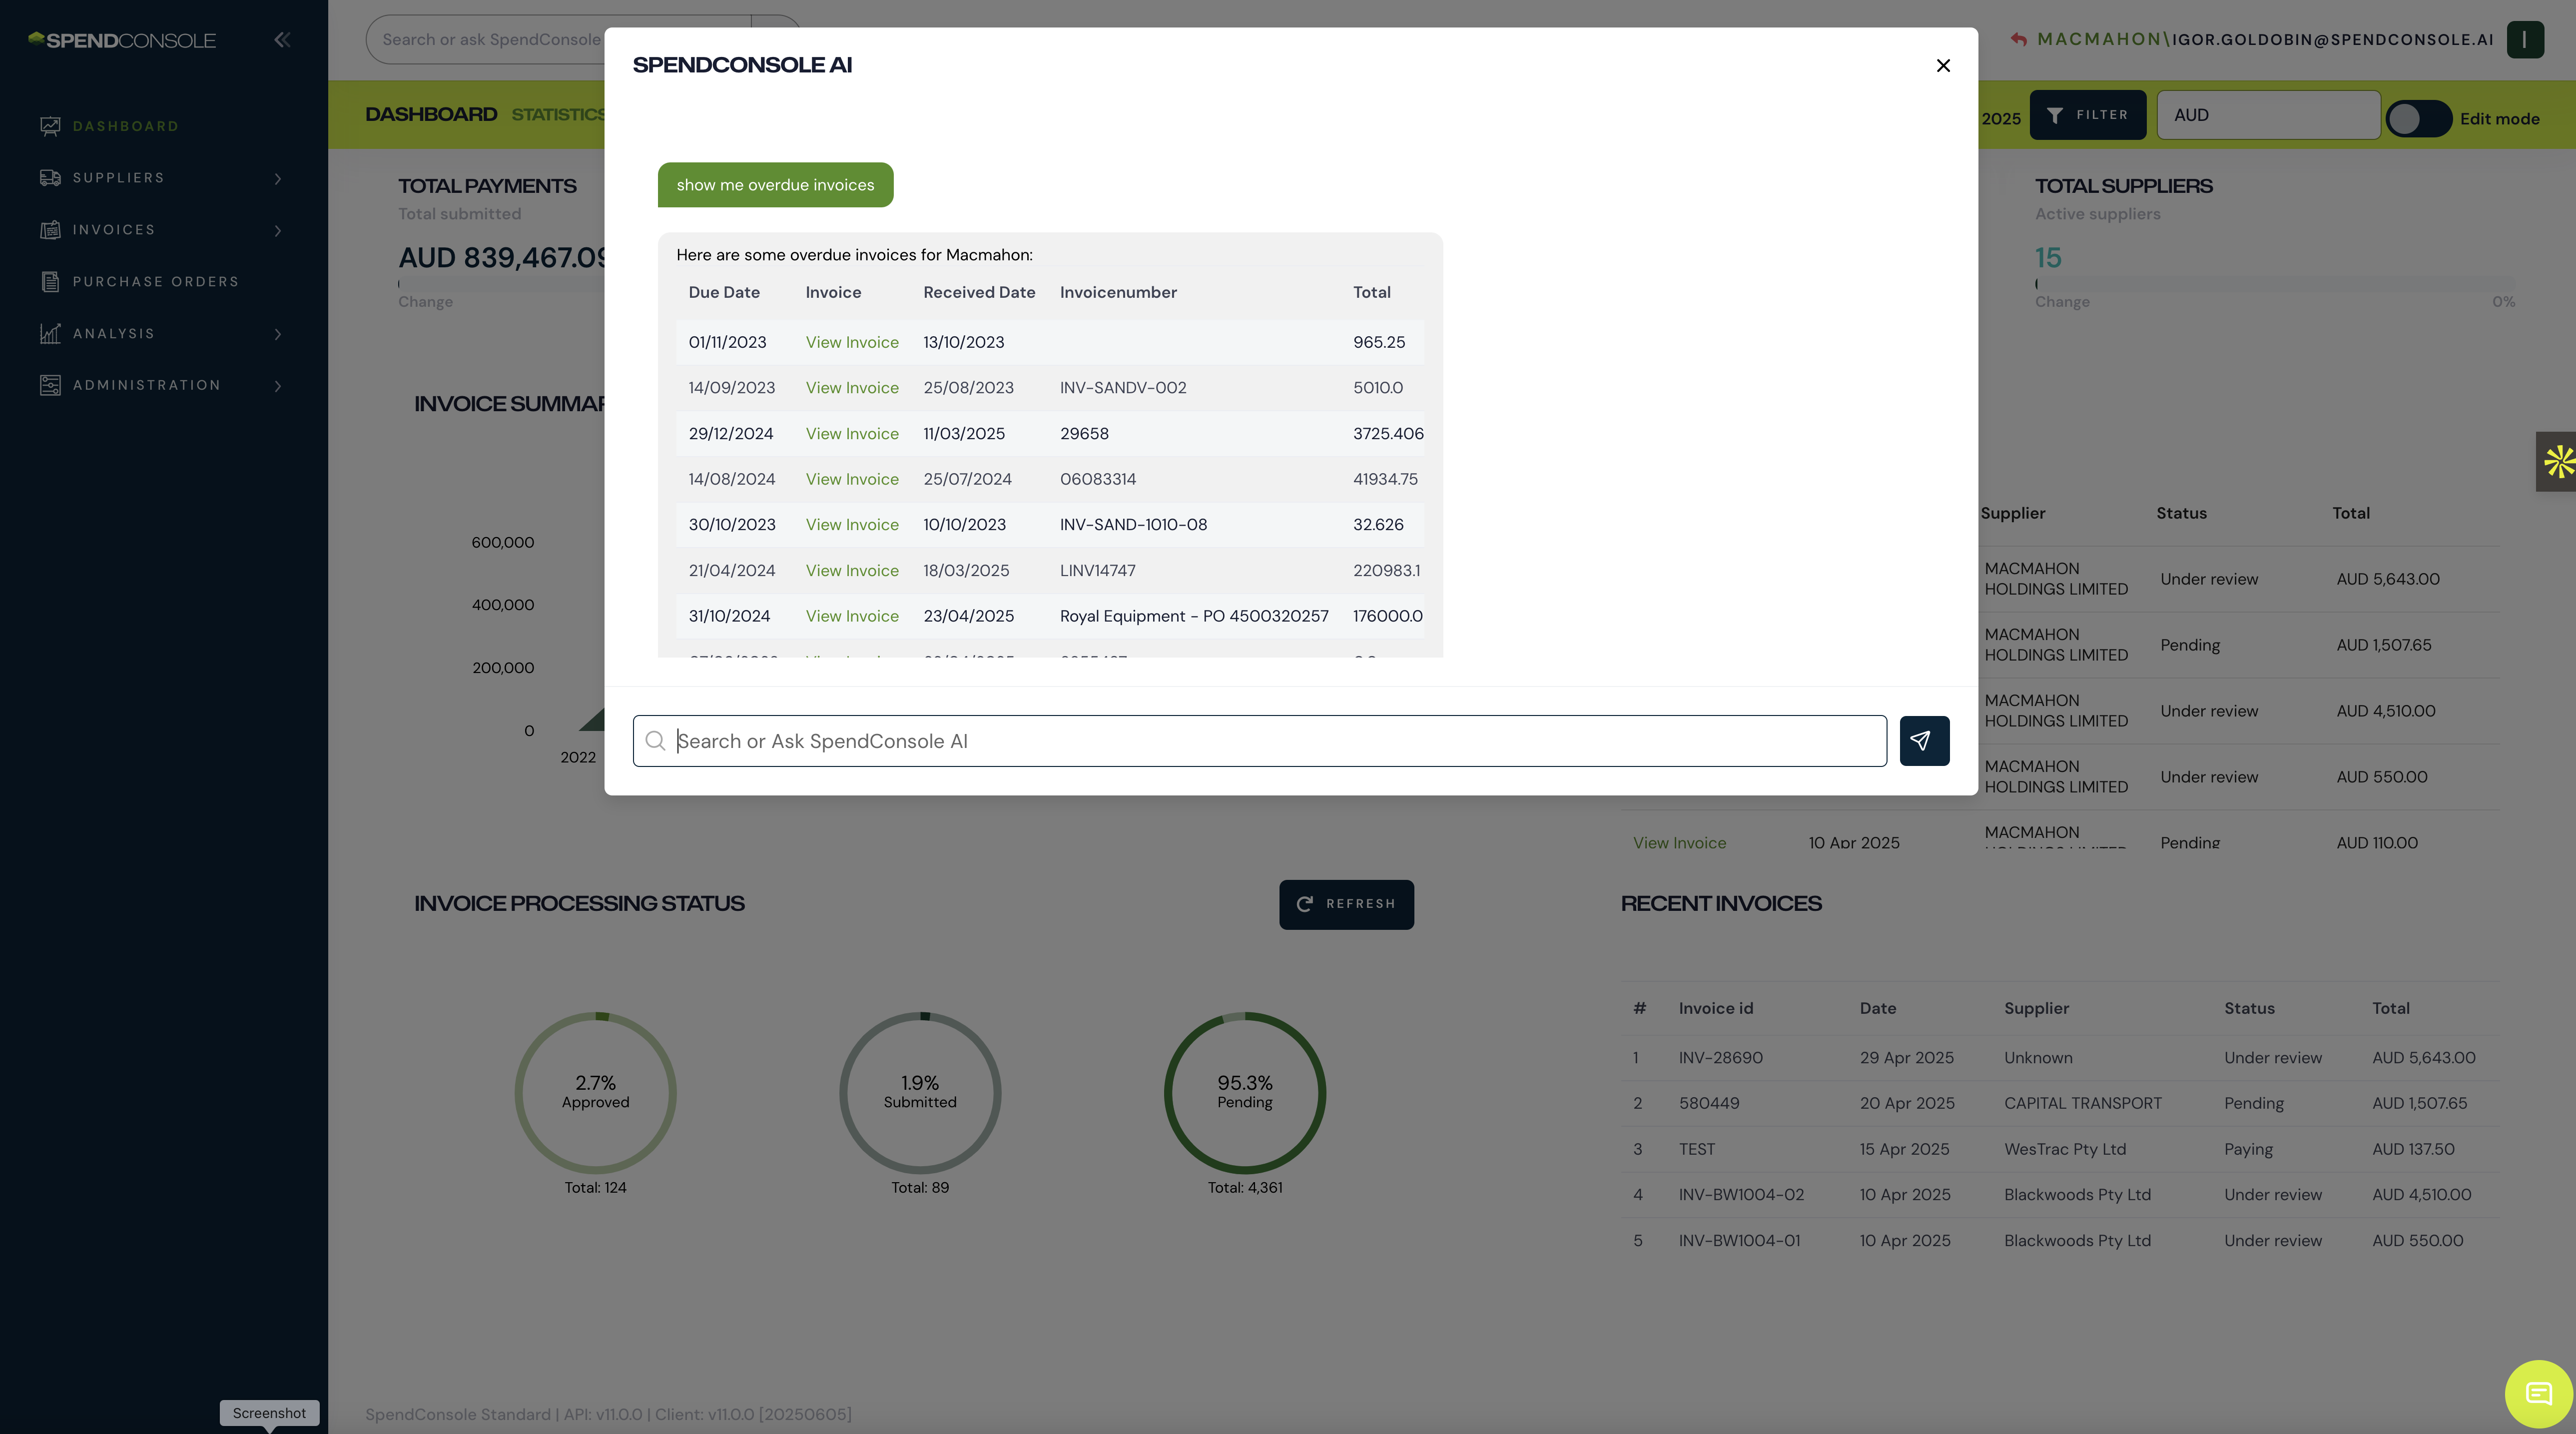This screenshot has width=2576, height=1434.
Task: Click the user avatar icon
Action: click(2524, 40)
